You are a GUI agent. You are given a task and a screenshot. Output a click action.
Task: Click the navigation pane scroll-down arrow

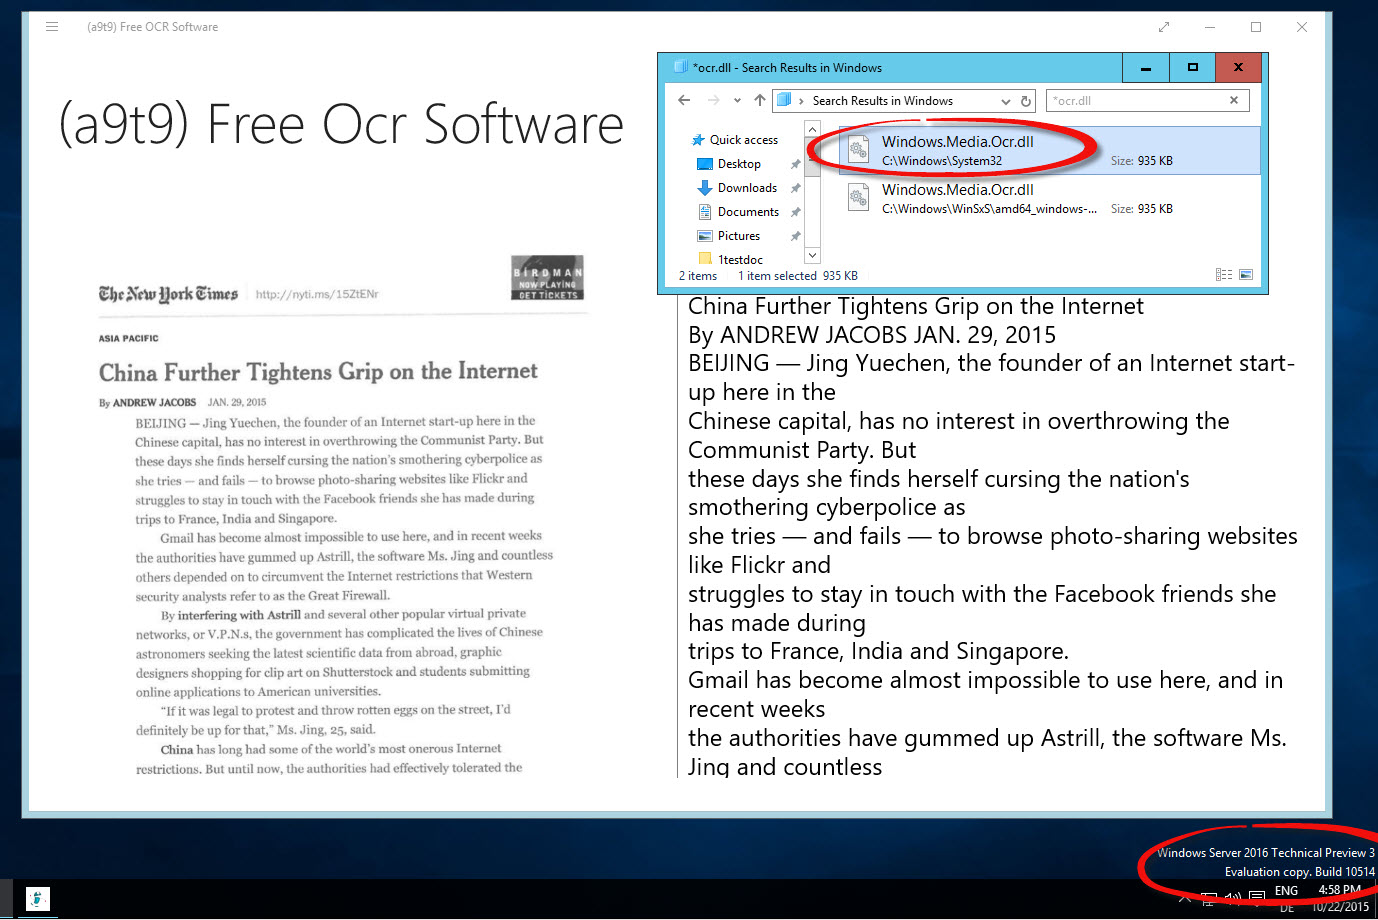coord(812,256)
